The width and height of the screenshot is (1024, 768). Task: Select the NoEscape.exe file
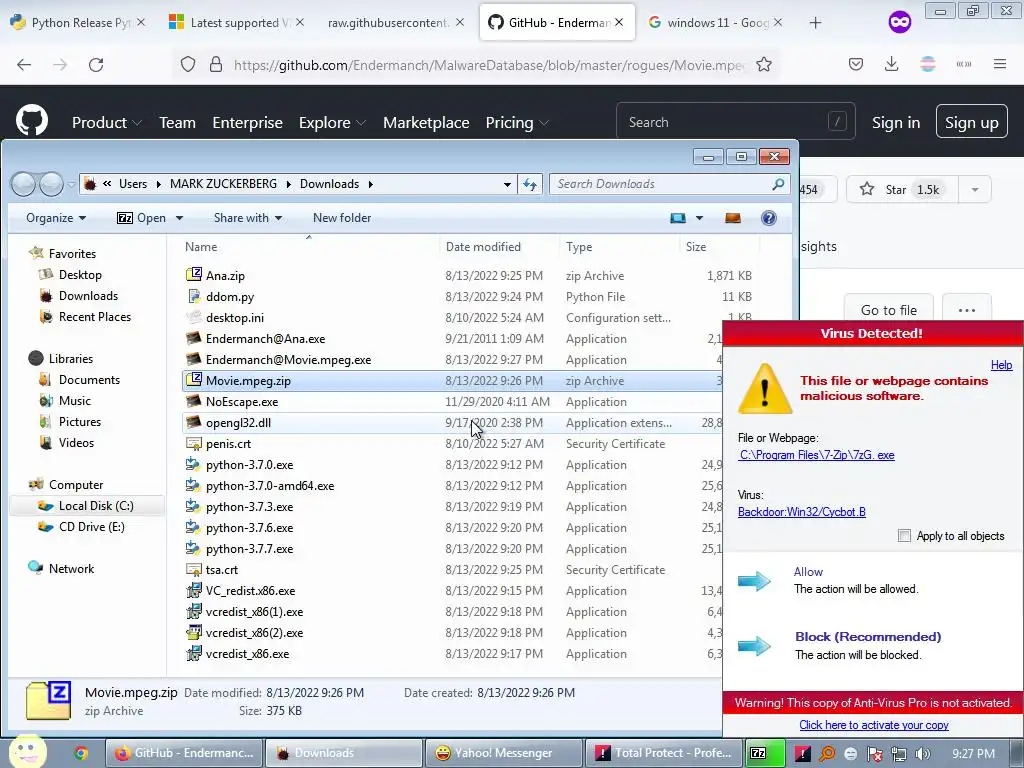(242, 402)
